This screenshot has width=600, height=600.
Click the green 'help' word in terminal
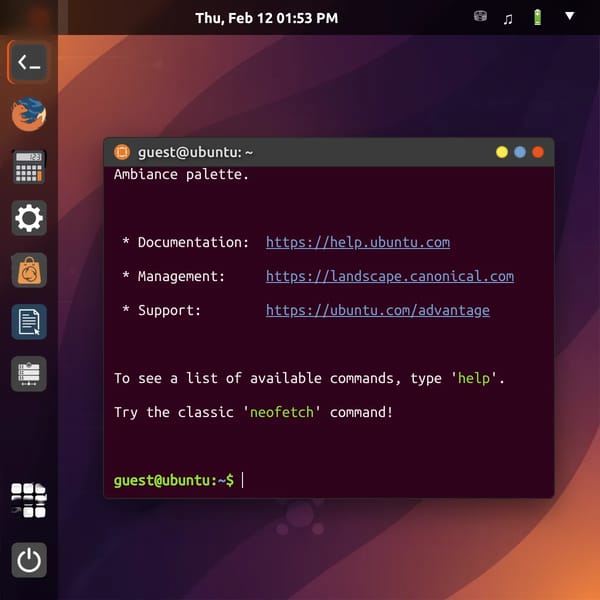click(474, 378)
